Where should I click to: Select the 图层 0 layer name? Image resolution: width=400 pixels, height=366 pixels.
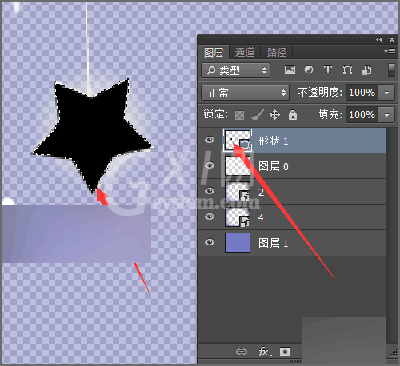tap(273, 166)
